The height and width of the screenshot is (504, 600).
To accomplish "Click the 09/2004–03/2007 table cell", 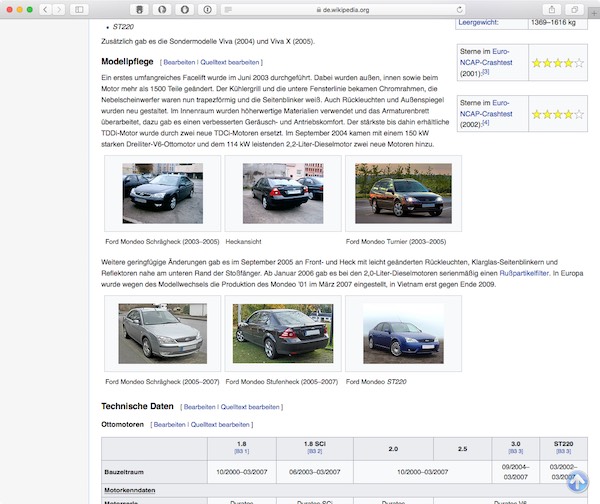I will coord(515,472).
